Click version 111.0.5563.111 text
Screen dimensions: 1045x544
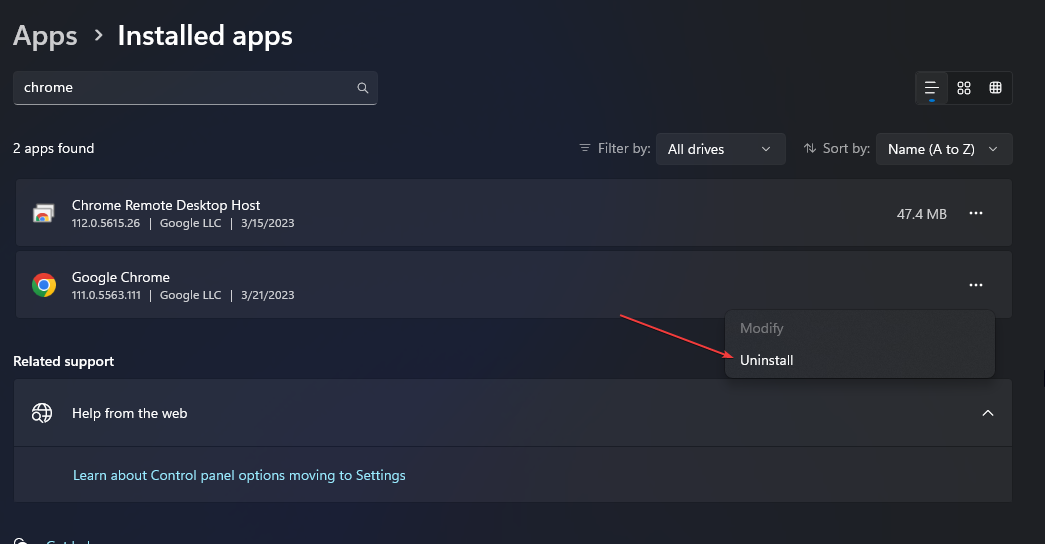(x=106, y=295)
